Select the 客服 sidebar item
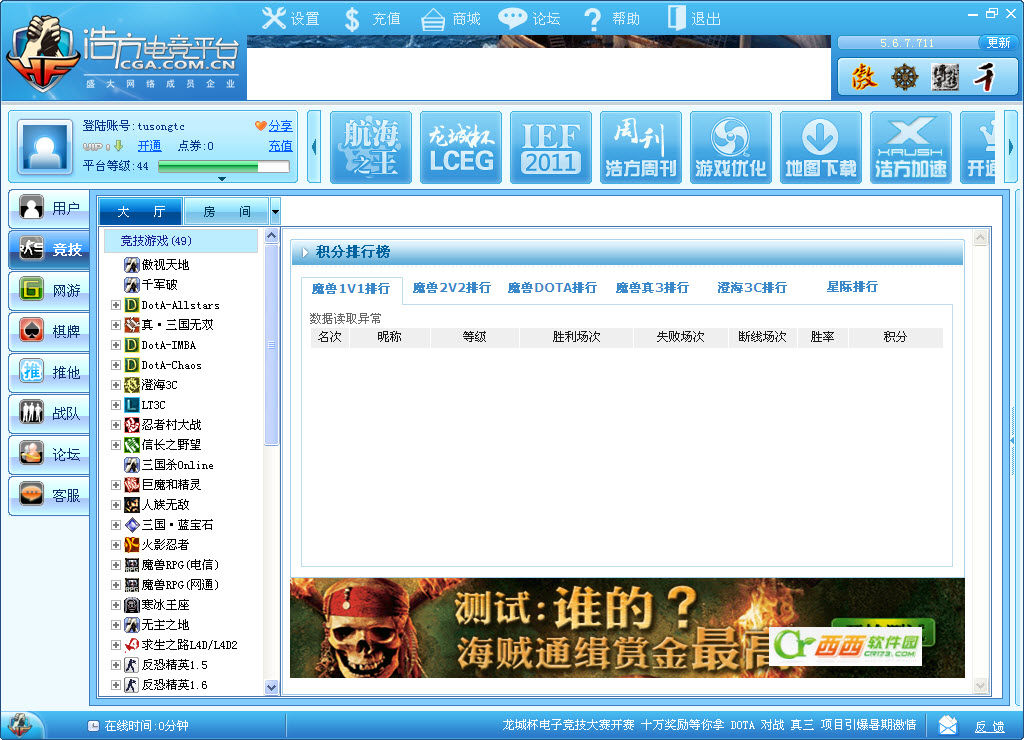Screen dimensions: 1024x740 point(50,496)
